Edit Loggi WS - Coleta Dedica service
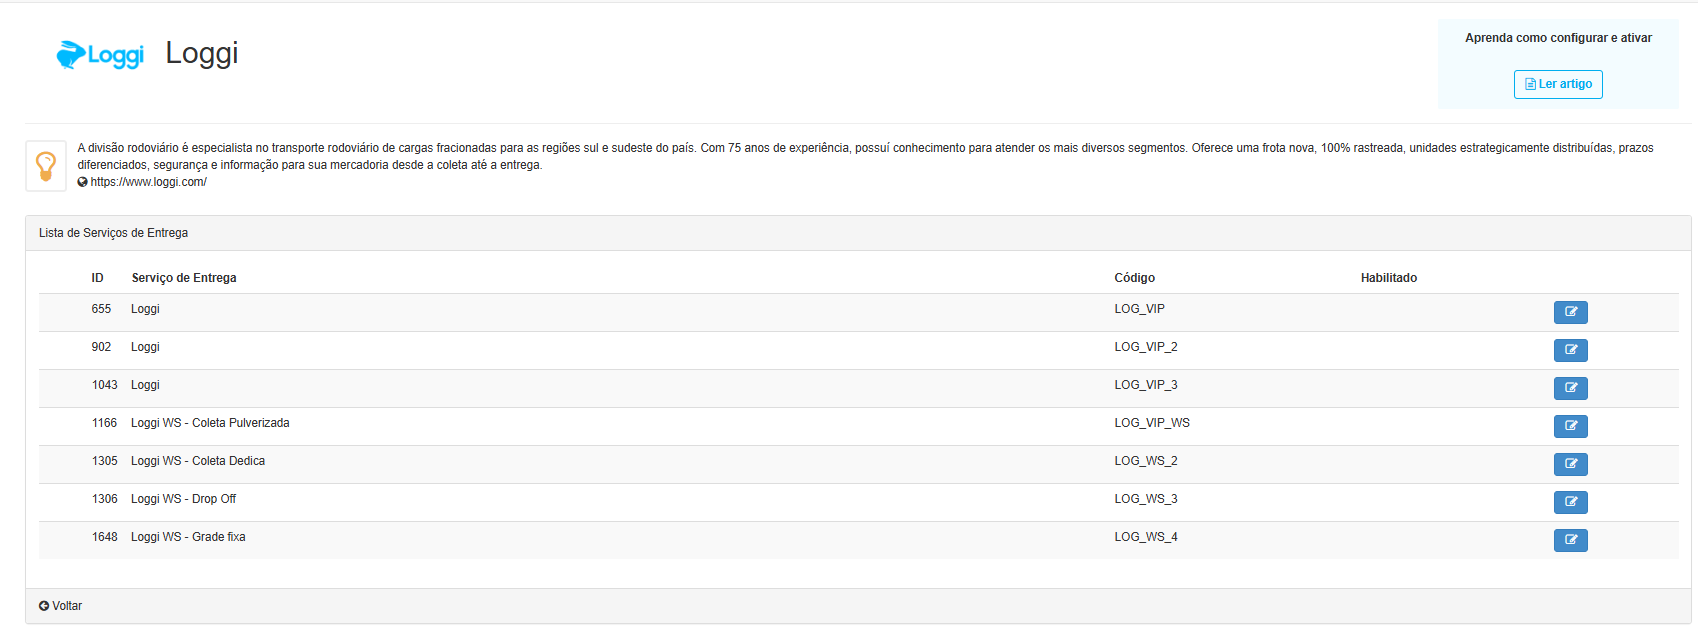The height and width of the screenshot is (631, 1698). pos(1570,464)
